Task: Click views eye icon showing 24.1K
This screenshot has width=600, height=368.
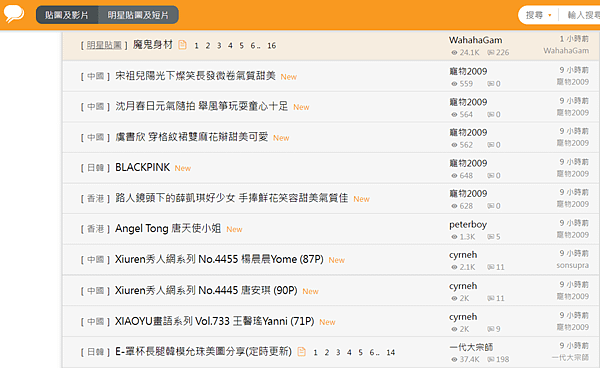Action: click(x=454, y=52)
